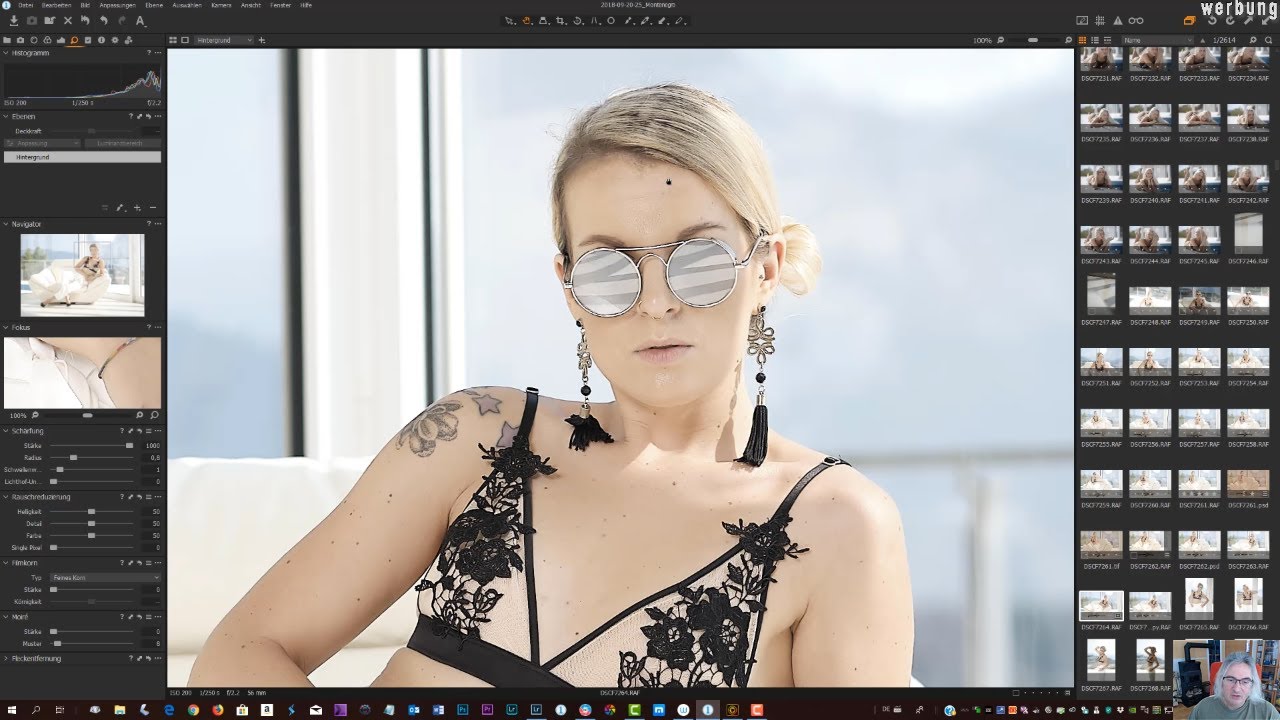Open the Filmkorn Typ dropdown
Viewport: 1280px width, 720px height.
coord(104,578)
